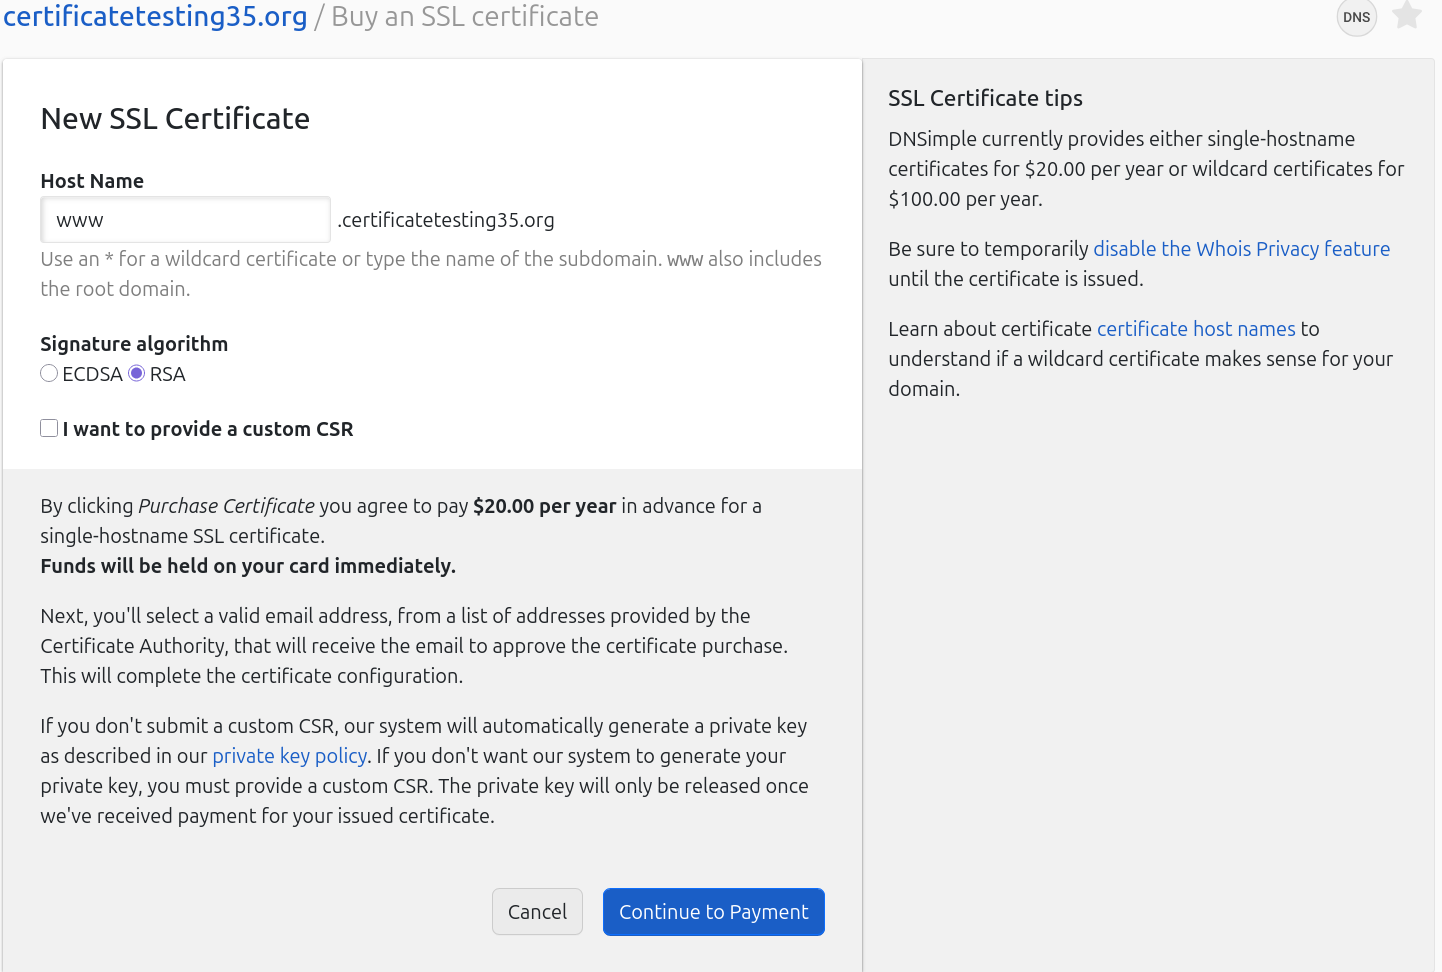Choose the RSA radio button

(x=137, y=374)
